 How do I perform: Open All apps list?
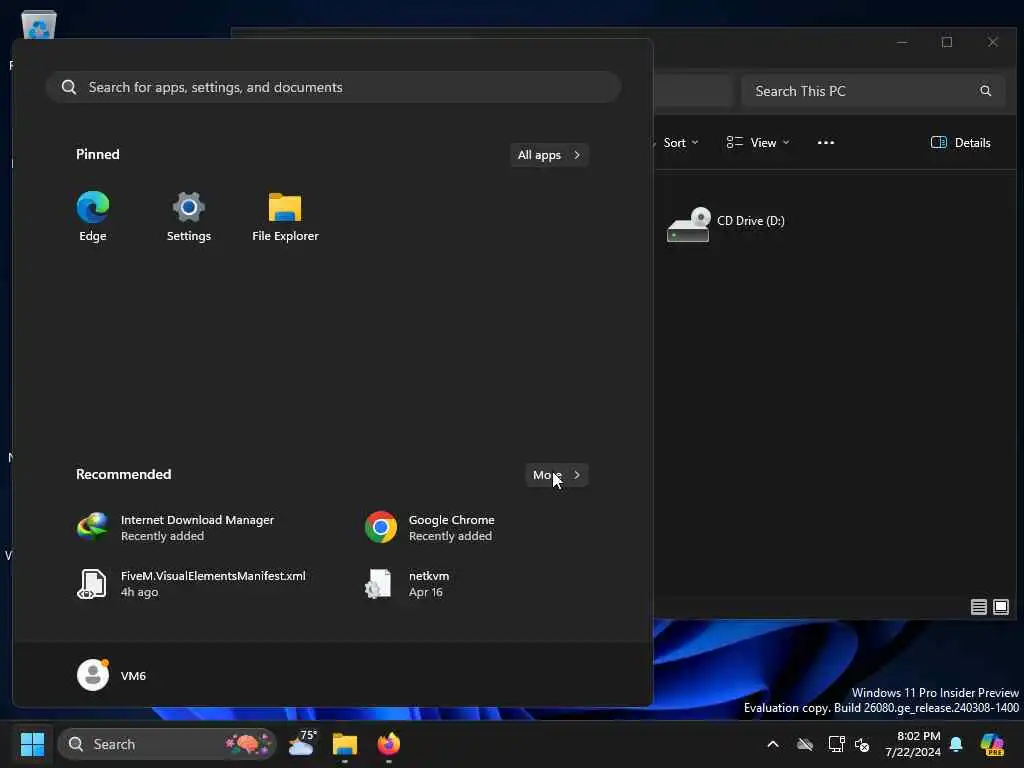549,155
